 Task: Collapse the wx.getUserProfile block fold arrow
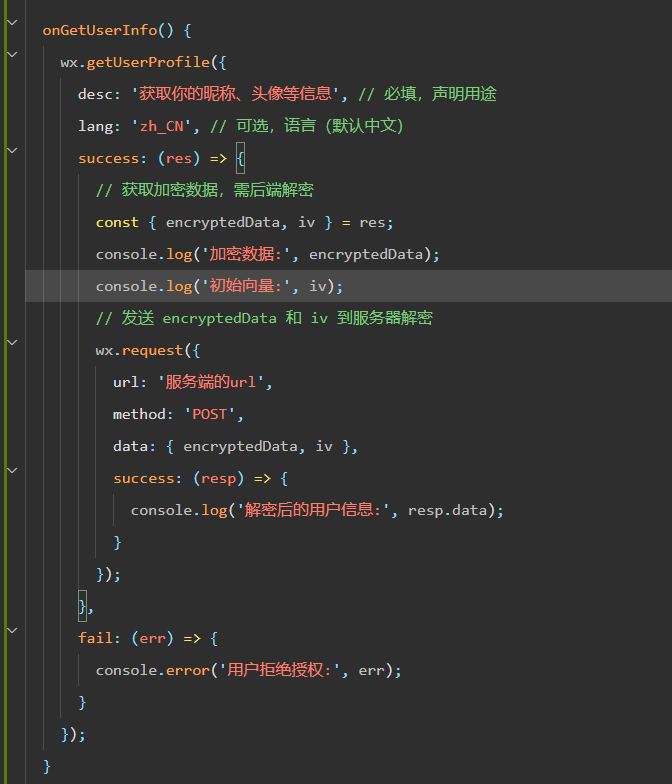(x=12, y=54)
